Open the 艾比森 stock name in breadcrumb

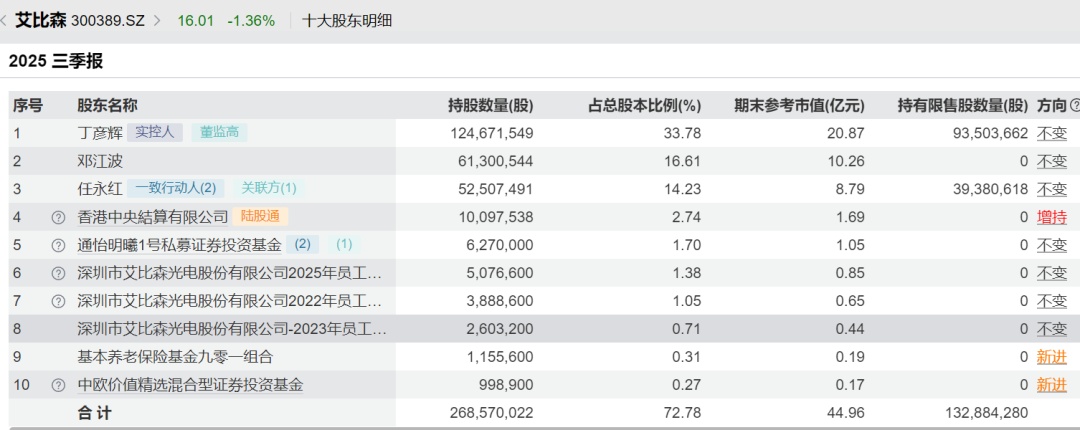[40, 20]
